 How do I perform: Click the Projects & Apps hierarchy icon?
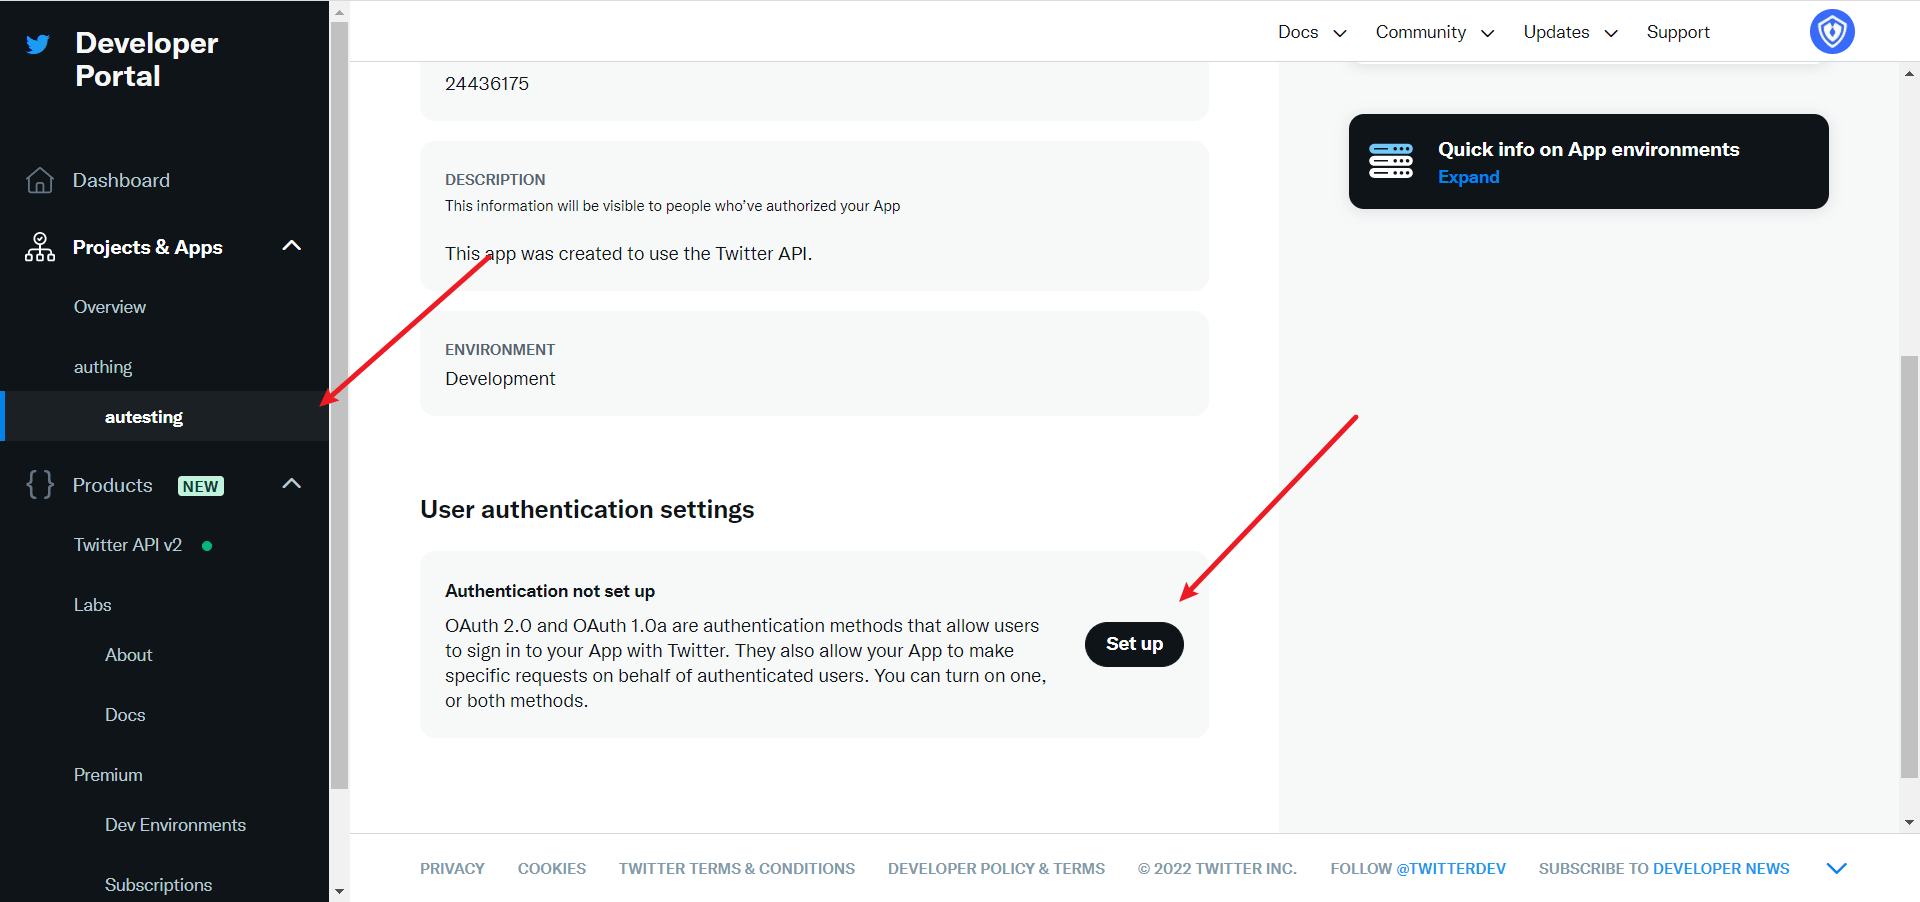point(40,247)
